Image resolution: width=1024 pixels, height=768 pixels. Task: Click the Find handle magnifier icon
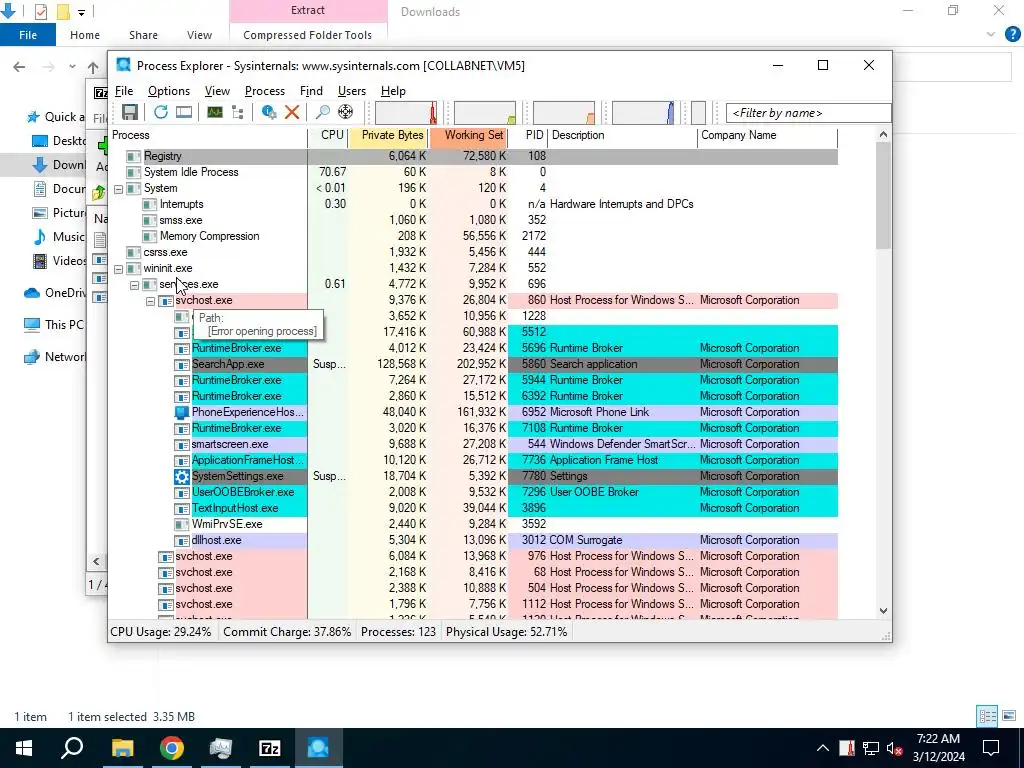(x=322, y=112)
